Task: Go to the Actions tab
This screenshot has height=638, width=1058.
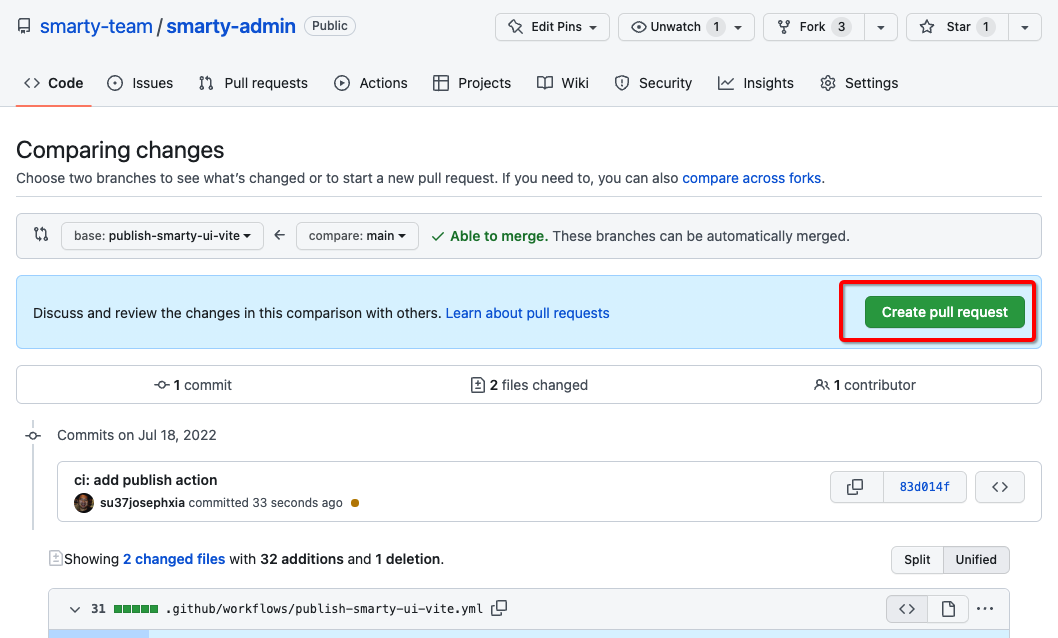Action: point(371,83)
